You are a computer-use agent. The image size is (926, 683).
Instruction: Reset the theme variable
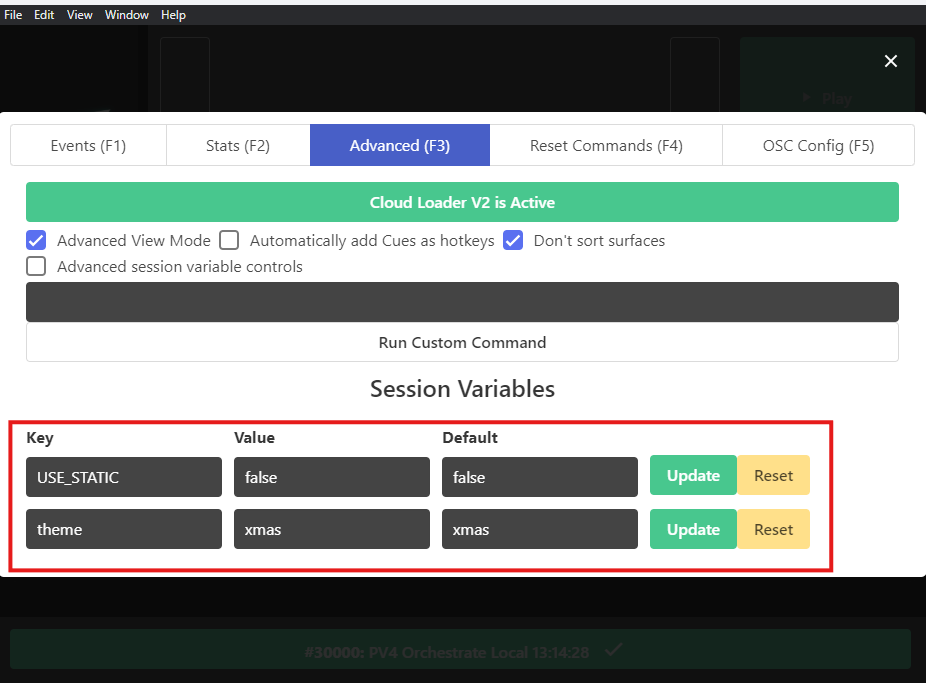tap(773, 529)
